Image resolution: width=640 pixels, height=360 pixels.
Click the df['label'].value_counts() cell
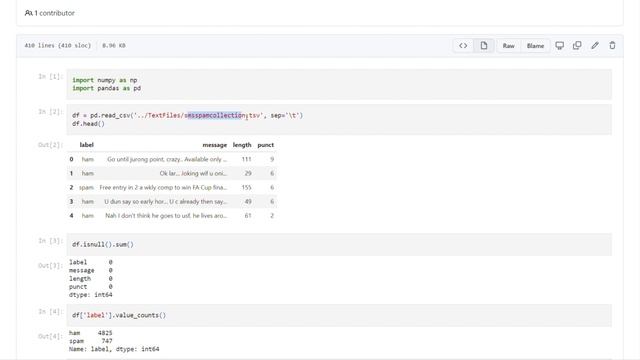[x=339, y=315]
